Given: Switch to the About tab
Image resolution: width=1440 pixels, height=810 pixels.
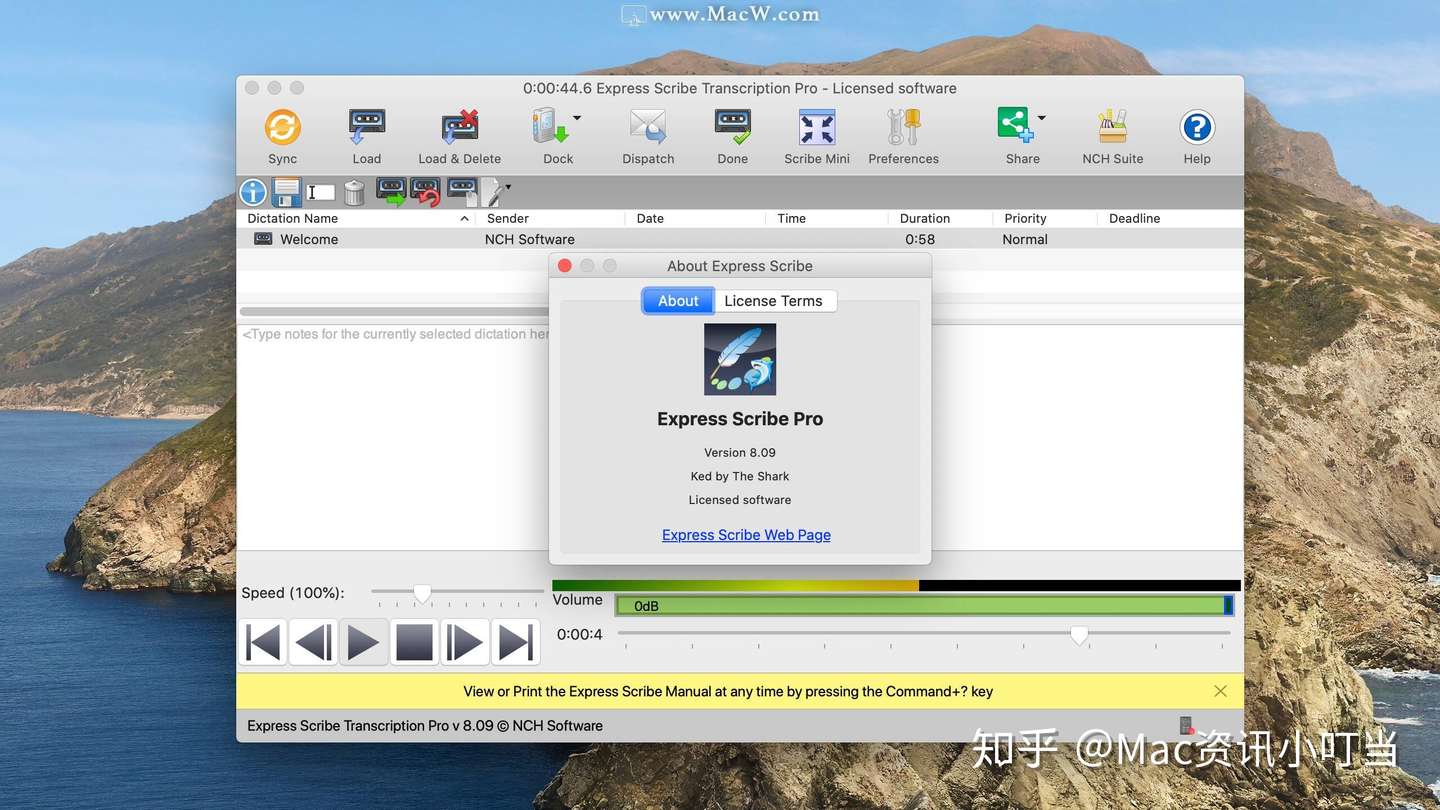Looking at the screenshot, I should click(678, 301).
